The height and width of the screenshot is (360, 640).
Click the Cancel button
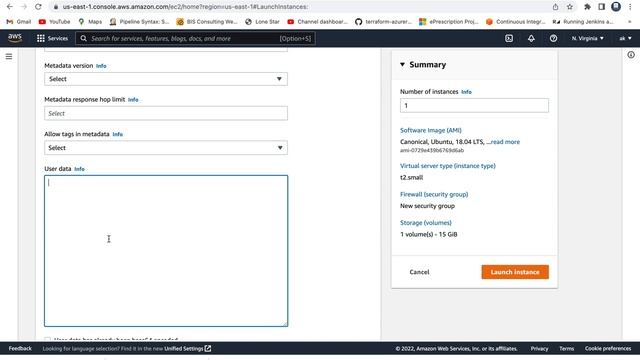pyautogui.click(x=419, y=272)
